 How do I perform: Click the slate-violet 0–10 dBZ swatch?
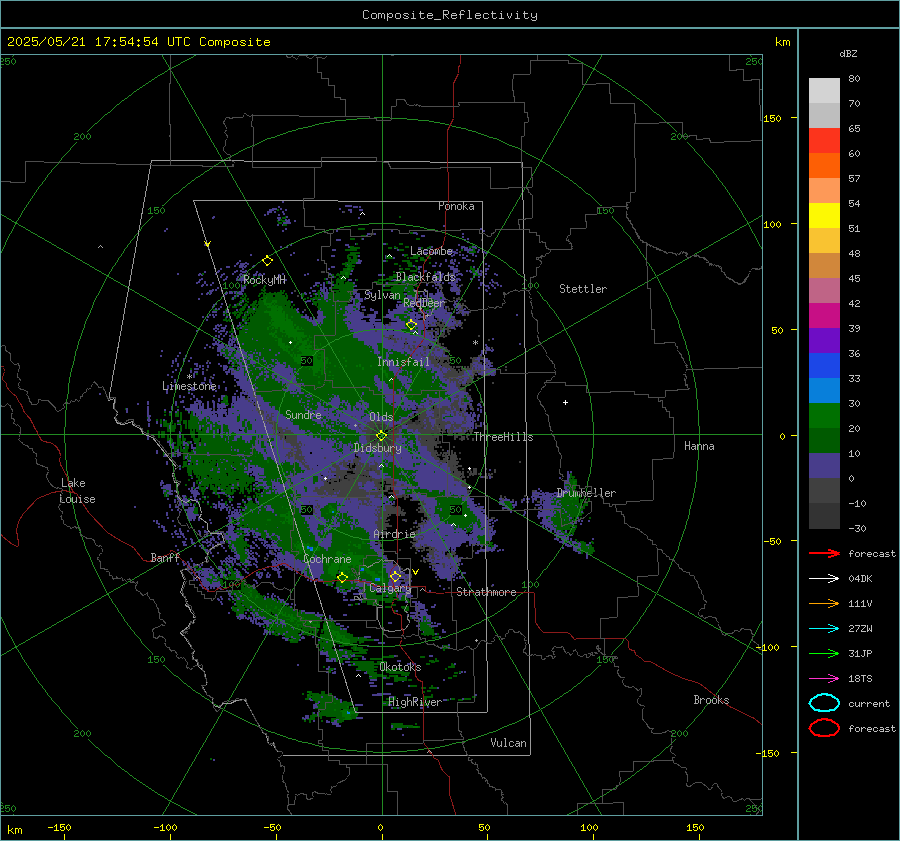824,466
